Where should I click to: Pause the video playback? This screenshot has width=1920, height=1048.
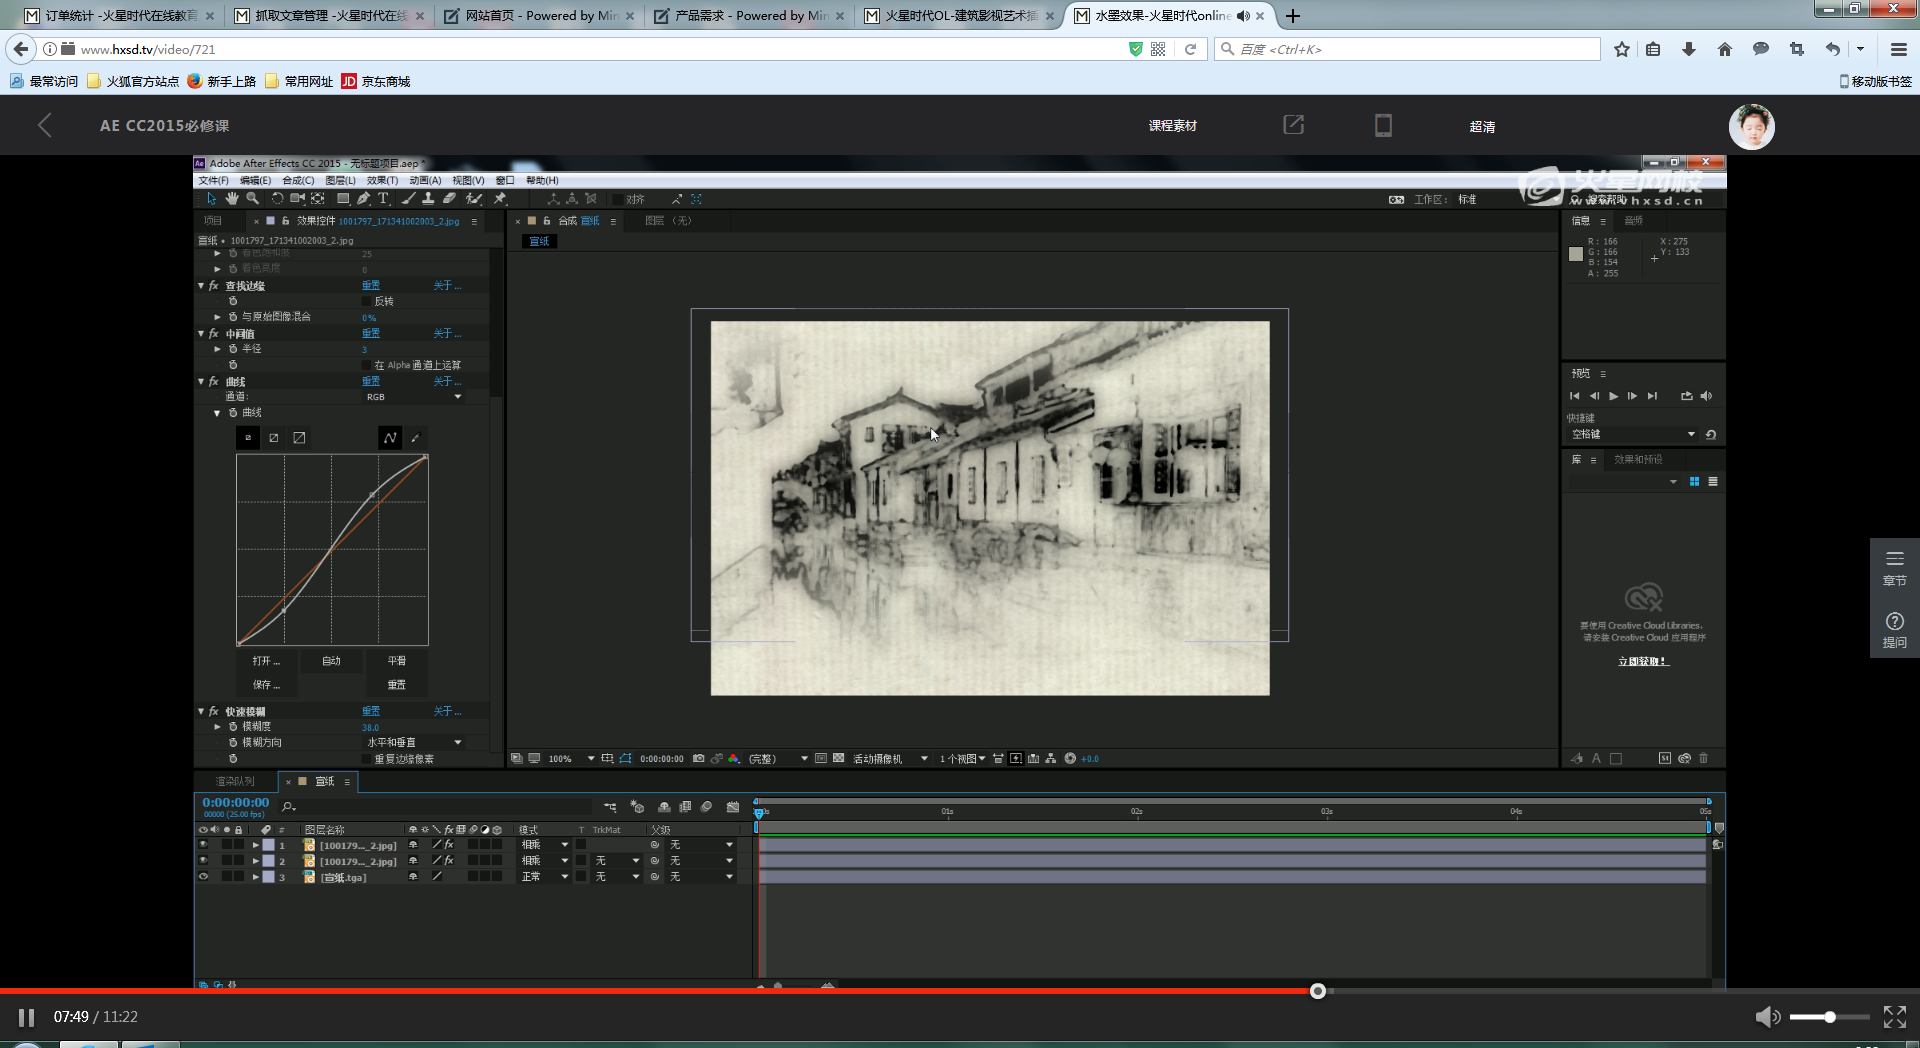[27, 1017]
